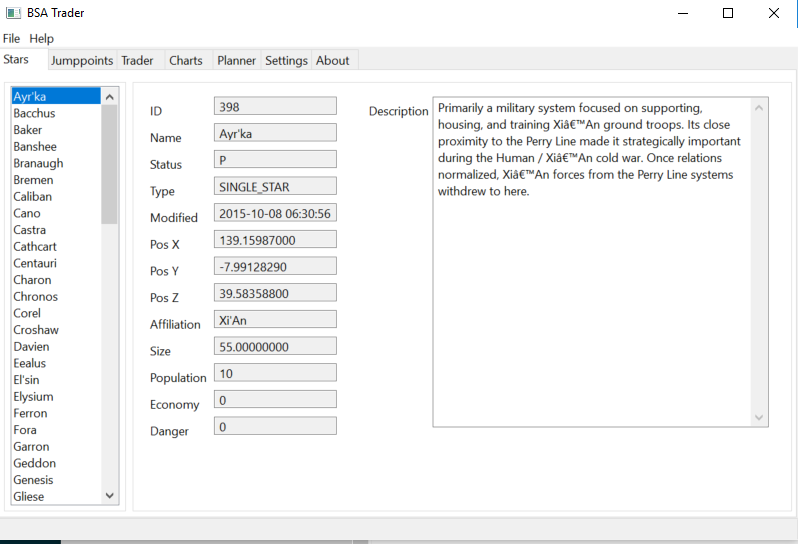This screenshot has height=544, width=798.
Task: Pick Croshaw from the star list
Action: click(x=36, y=330)
